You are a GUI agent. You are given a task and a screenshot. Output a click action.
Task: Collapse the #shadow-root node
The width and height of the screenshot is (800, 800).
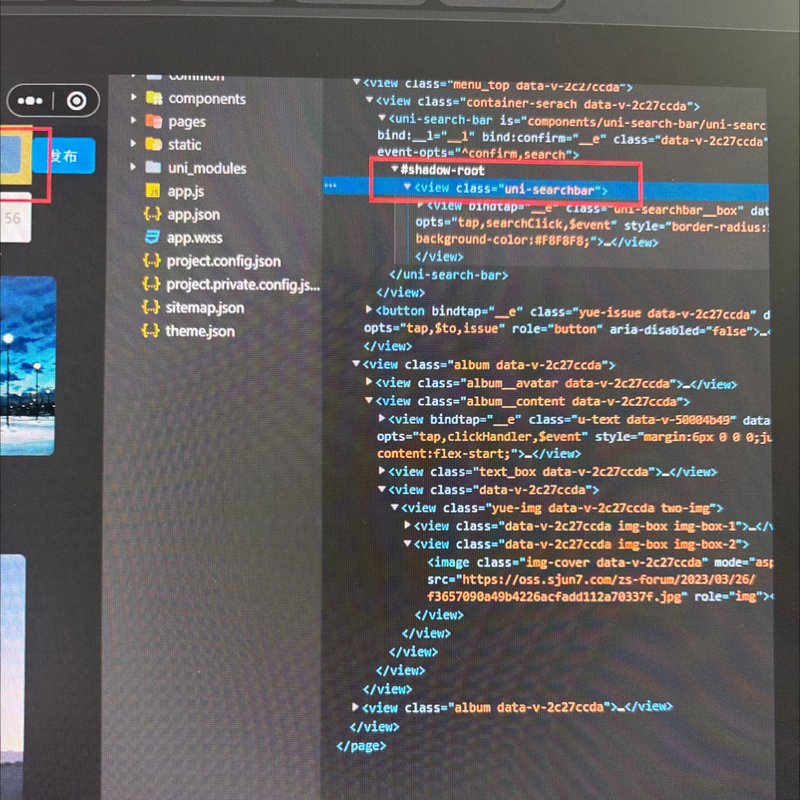[394, 170]
